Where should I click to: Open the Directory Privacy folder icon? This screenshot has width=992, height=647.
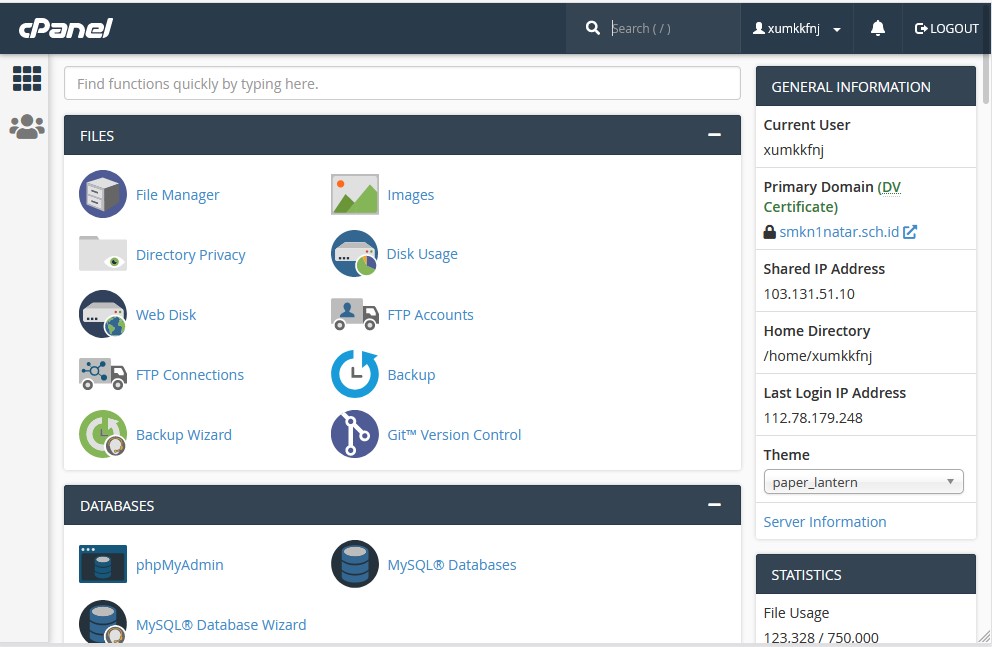coord(102,254)
